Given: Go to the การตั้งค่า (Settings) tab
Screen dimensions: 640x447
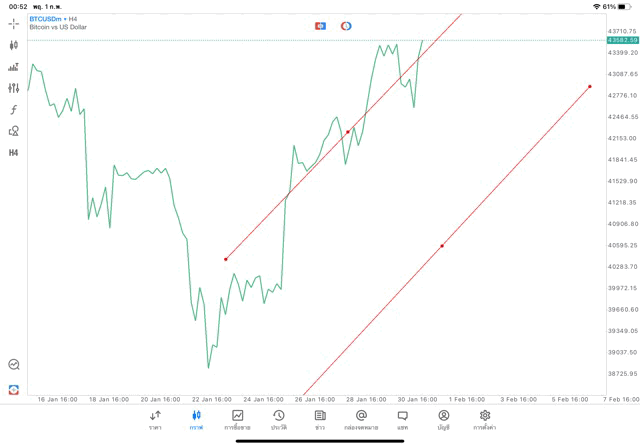Looking at the screenshot, I should tap(485, 419).
